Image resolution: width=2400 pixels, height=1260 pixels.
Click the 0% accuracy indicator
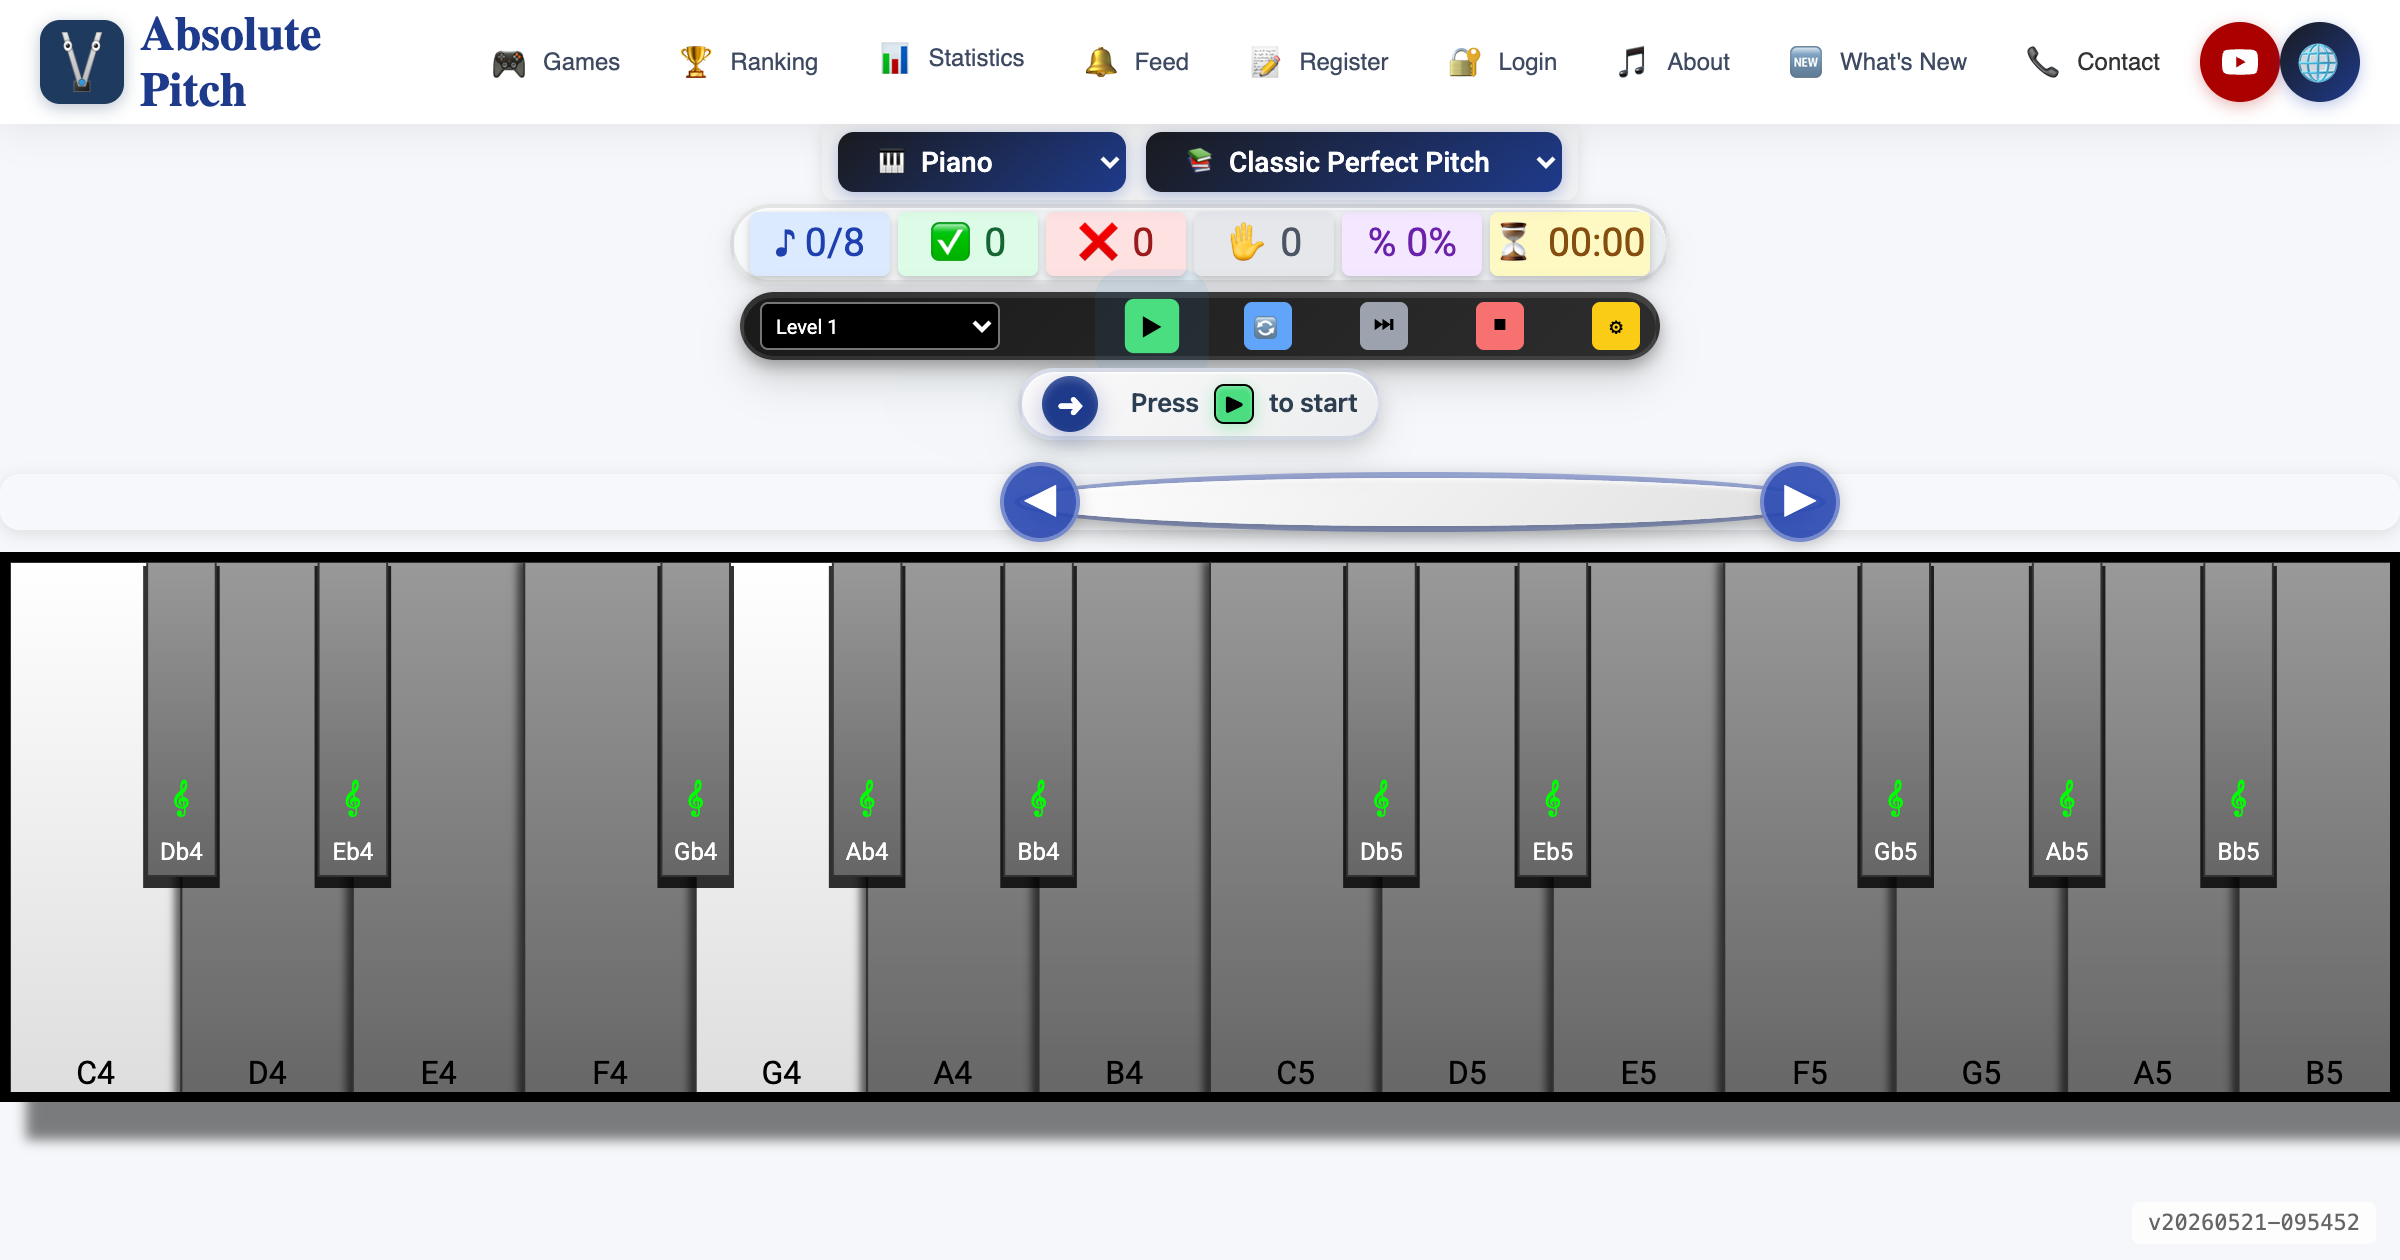coord(1411,243)
